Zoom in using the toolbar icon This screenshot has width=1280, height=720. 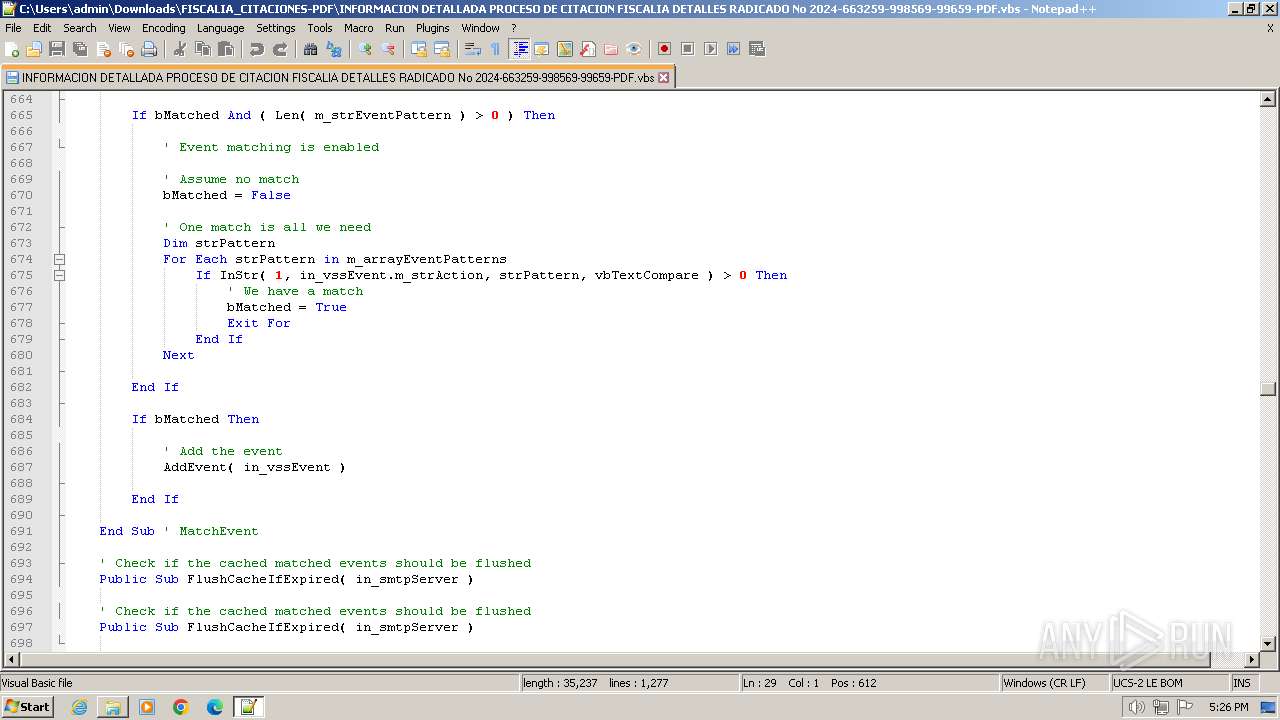point(365,49)
